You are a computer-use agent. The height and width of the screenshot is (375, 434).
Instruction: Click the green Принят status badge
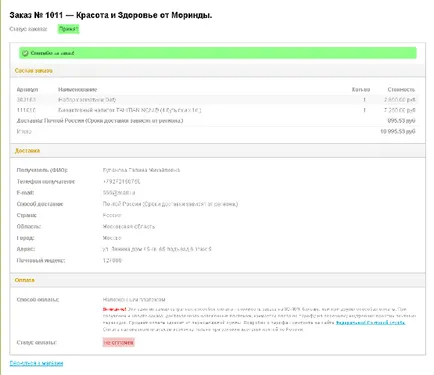(68, 29)
